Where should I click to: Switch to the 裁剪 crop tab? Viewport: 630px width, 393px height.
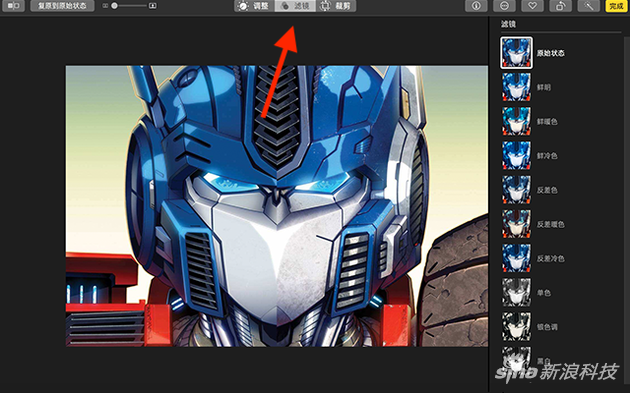point(336,6)
